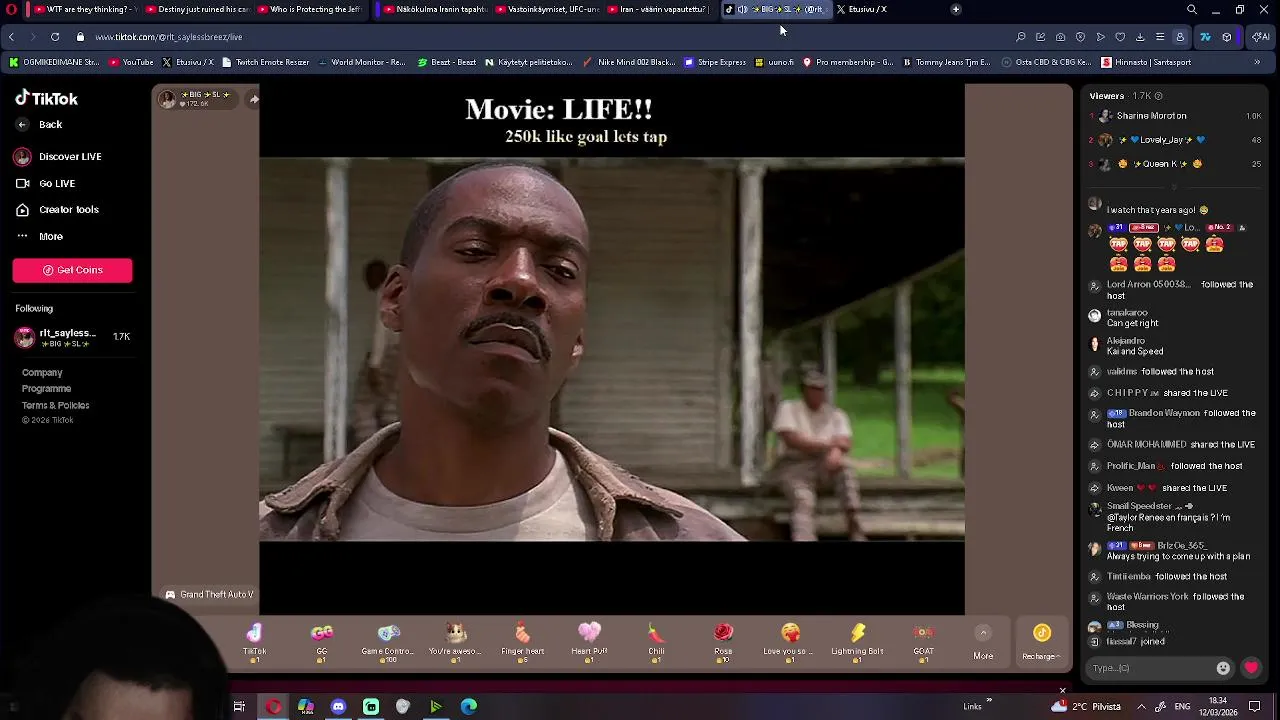The image size is (1280, 720).
Task: Send the Chili gift
Action: (x=656, y=642)
